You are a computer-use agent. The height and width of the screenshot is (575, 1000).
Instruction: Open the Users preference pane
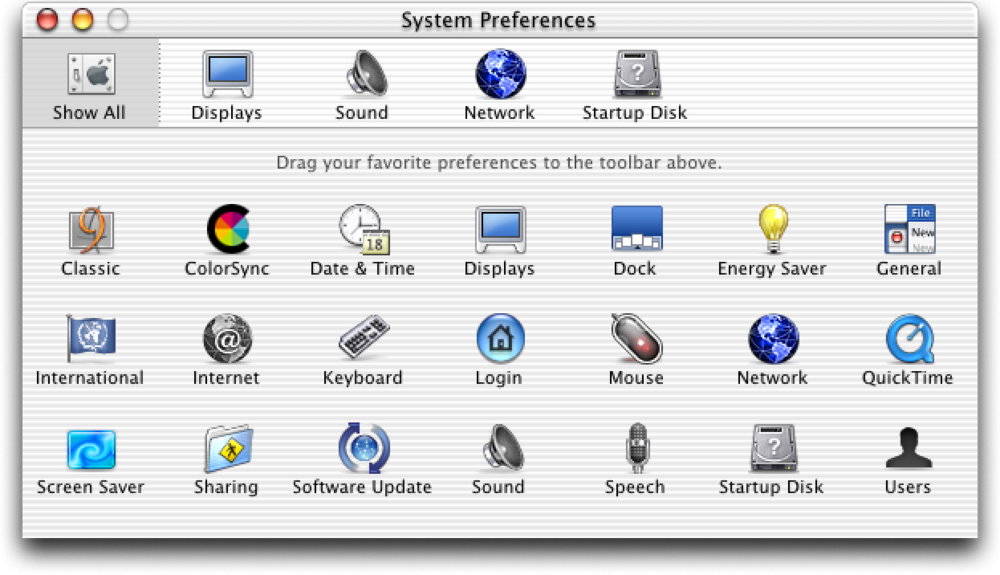tap(909, 460)
